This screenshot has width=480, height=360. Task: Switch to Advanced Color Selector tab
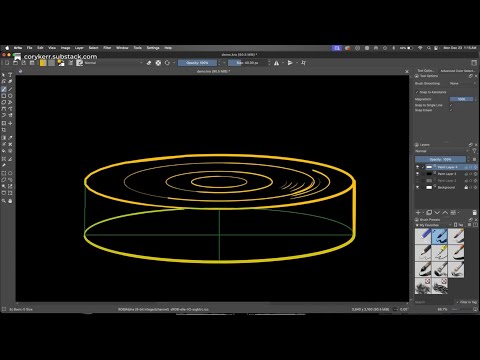pyautogui.click(x=457, y=71)
